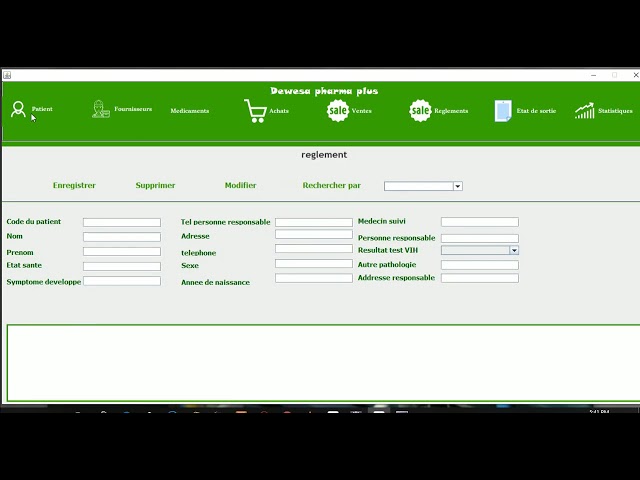Click the Enregistrer button
The width and height of the screenshot is (640, 480).
(x=74, y=185)
